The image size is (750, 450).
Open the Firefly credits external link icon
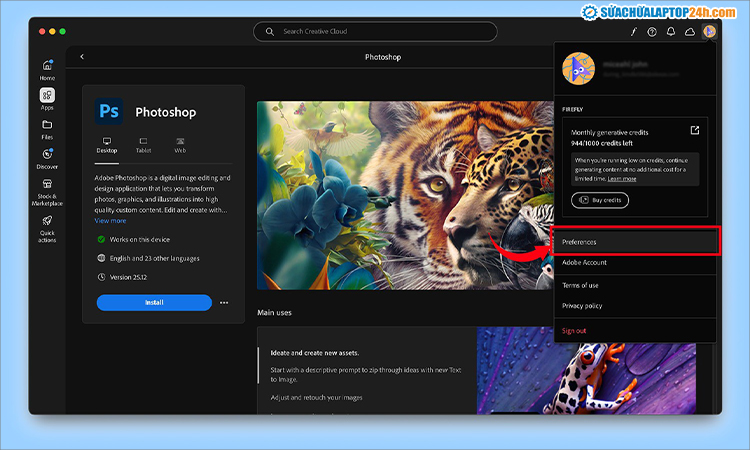(695, 130)
